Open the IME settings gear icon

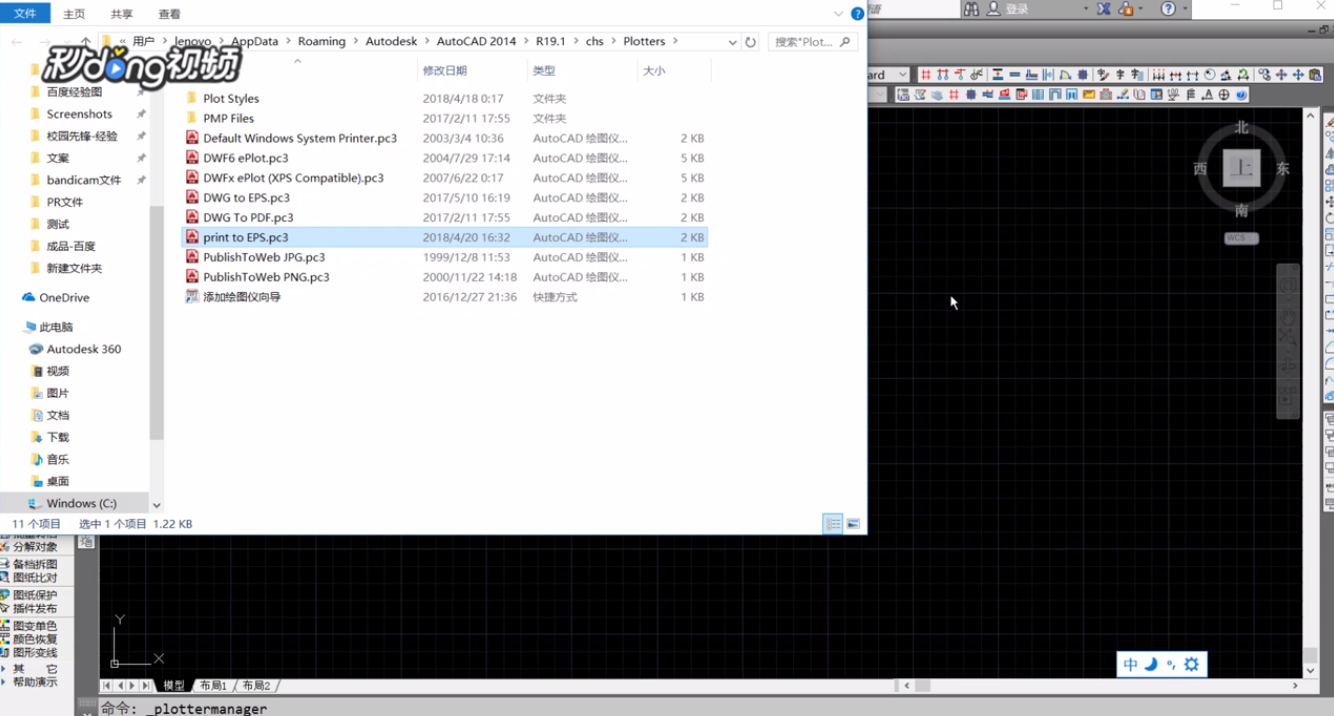1191,664
